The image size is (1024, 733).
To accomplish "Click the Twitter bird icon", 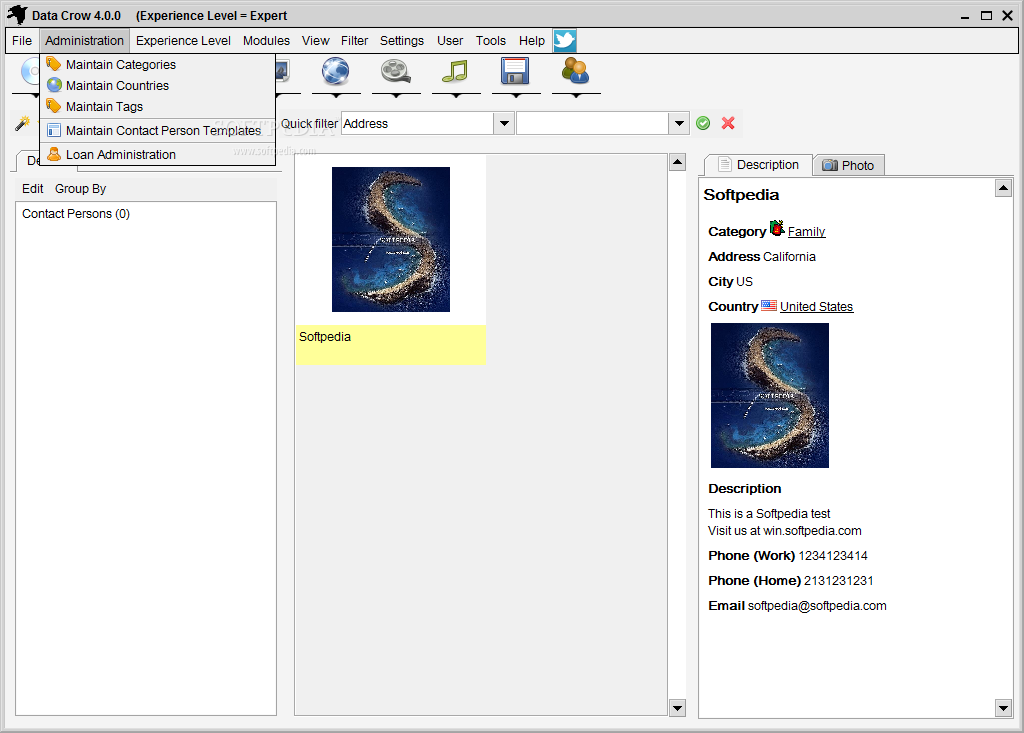I will click(564, 41).
